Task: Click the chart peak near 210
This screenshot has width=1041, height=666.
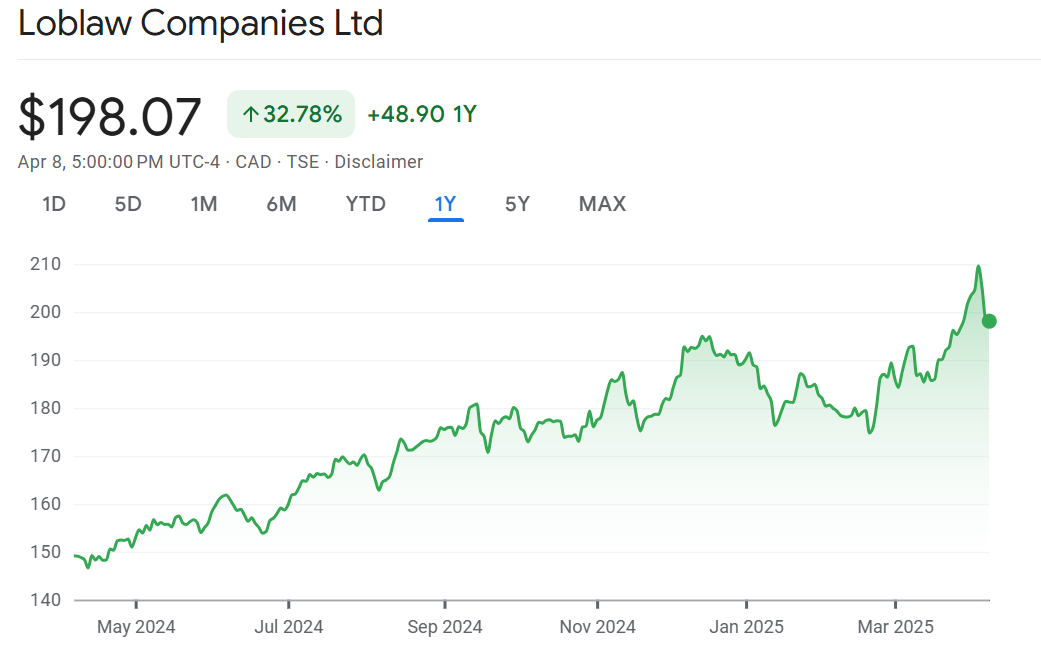Action: pos(978,266)
